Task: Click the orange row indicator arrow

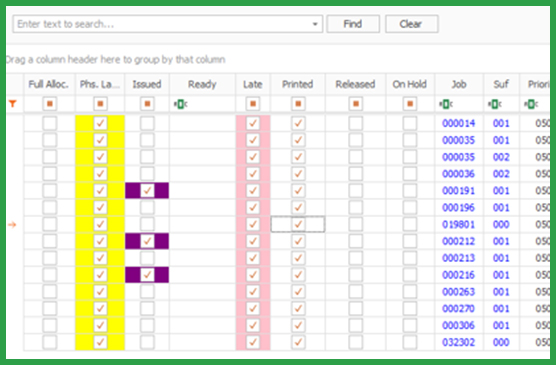Action: [x=12, y=225]
